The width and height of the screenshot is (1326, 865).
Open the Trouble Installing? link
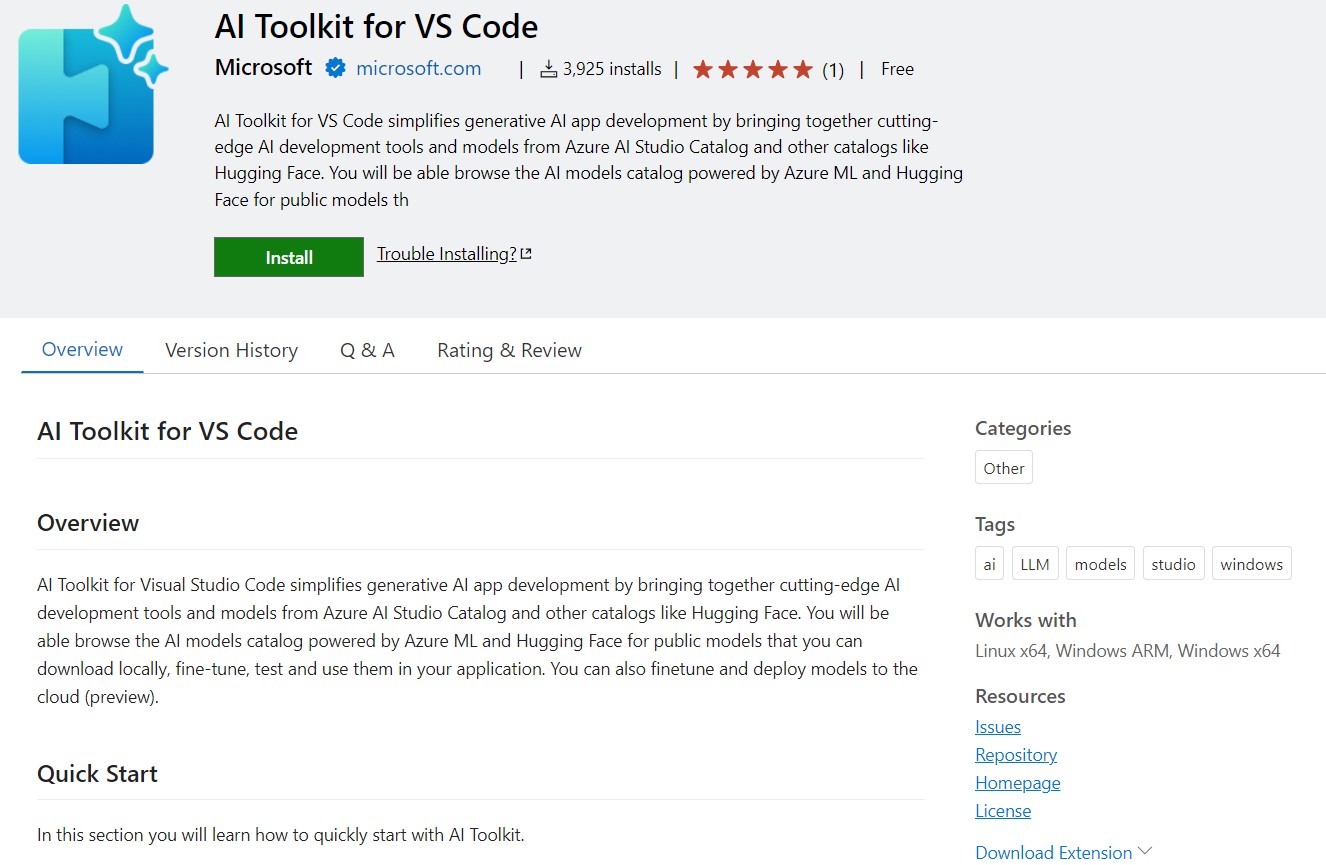(446, 254)
